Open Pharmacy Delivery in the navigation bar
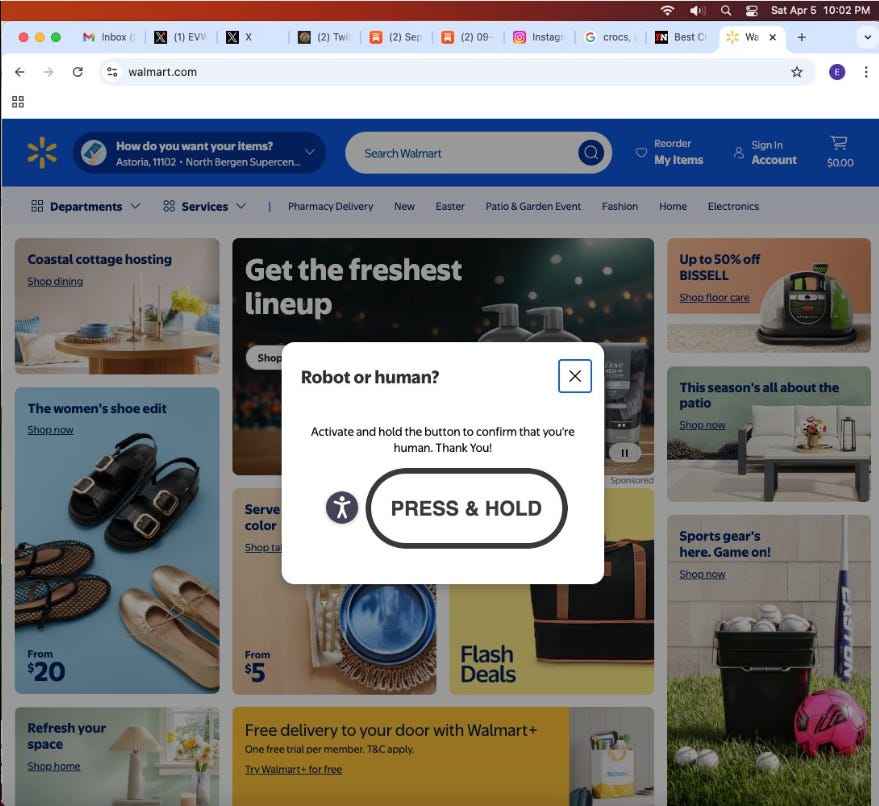Screen dimensions: 879x806 click(330, 206)
